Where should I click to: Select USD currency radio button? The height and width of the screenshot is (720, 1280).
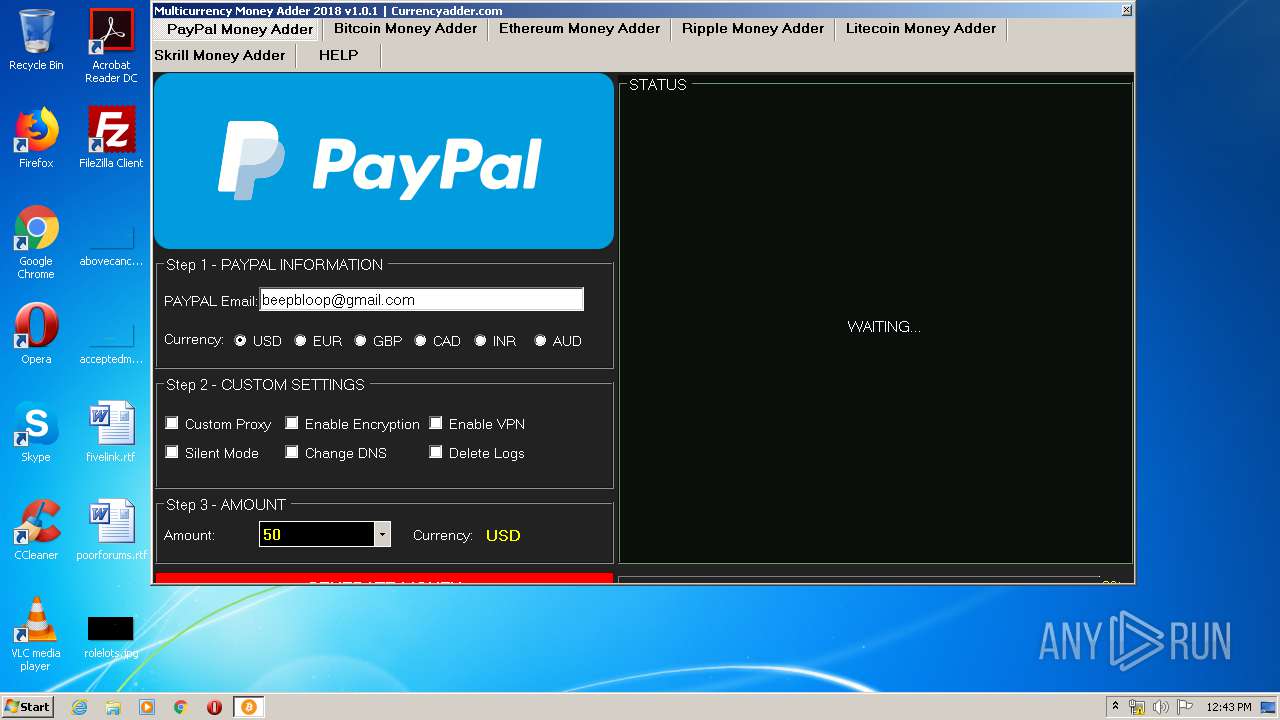click(240, 341)
